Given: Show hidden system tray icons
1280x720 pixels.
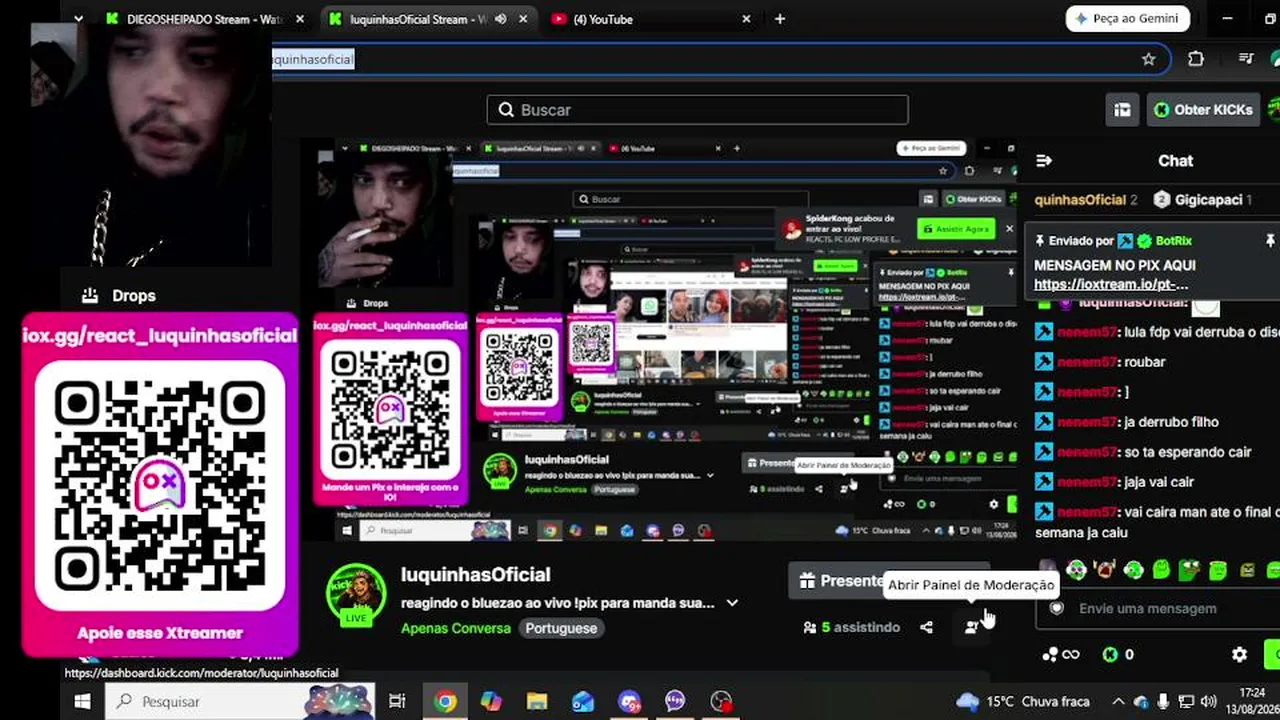Looking at the screenshot, I should pos(1118,701).
